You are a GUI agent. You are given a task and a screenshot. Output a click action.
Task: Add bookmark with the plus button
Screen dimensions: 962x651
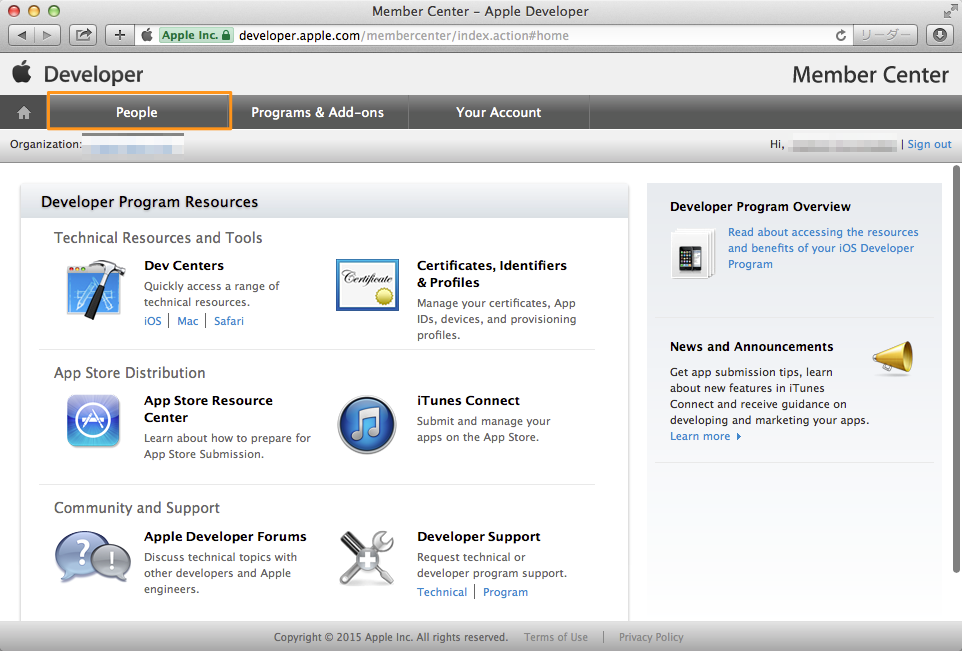[x=120, y=35]
